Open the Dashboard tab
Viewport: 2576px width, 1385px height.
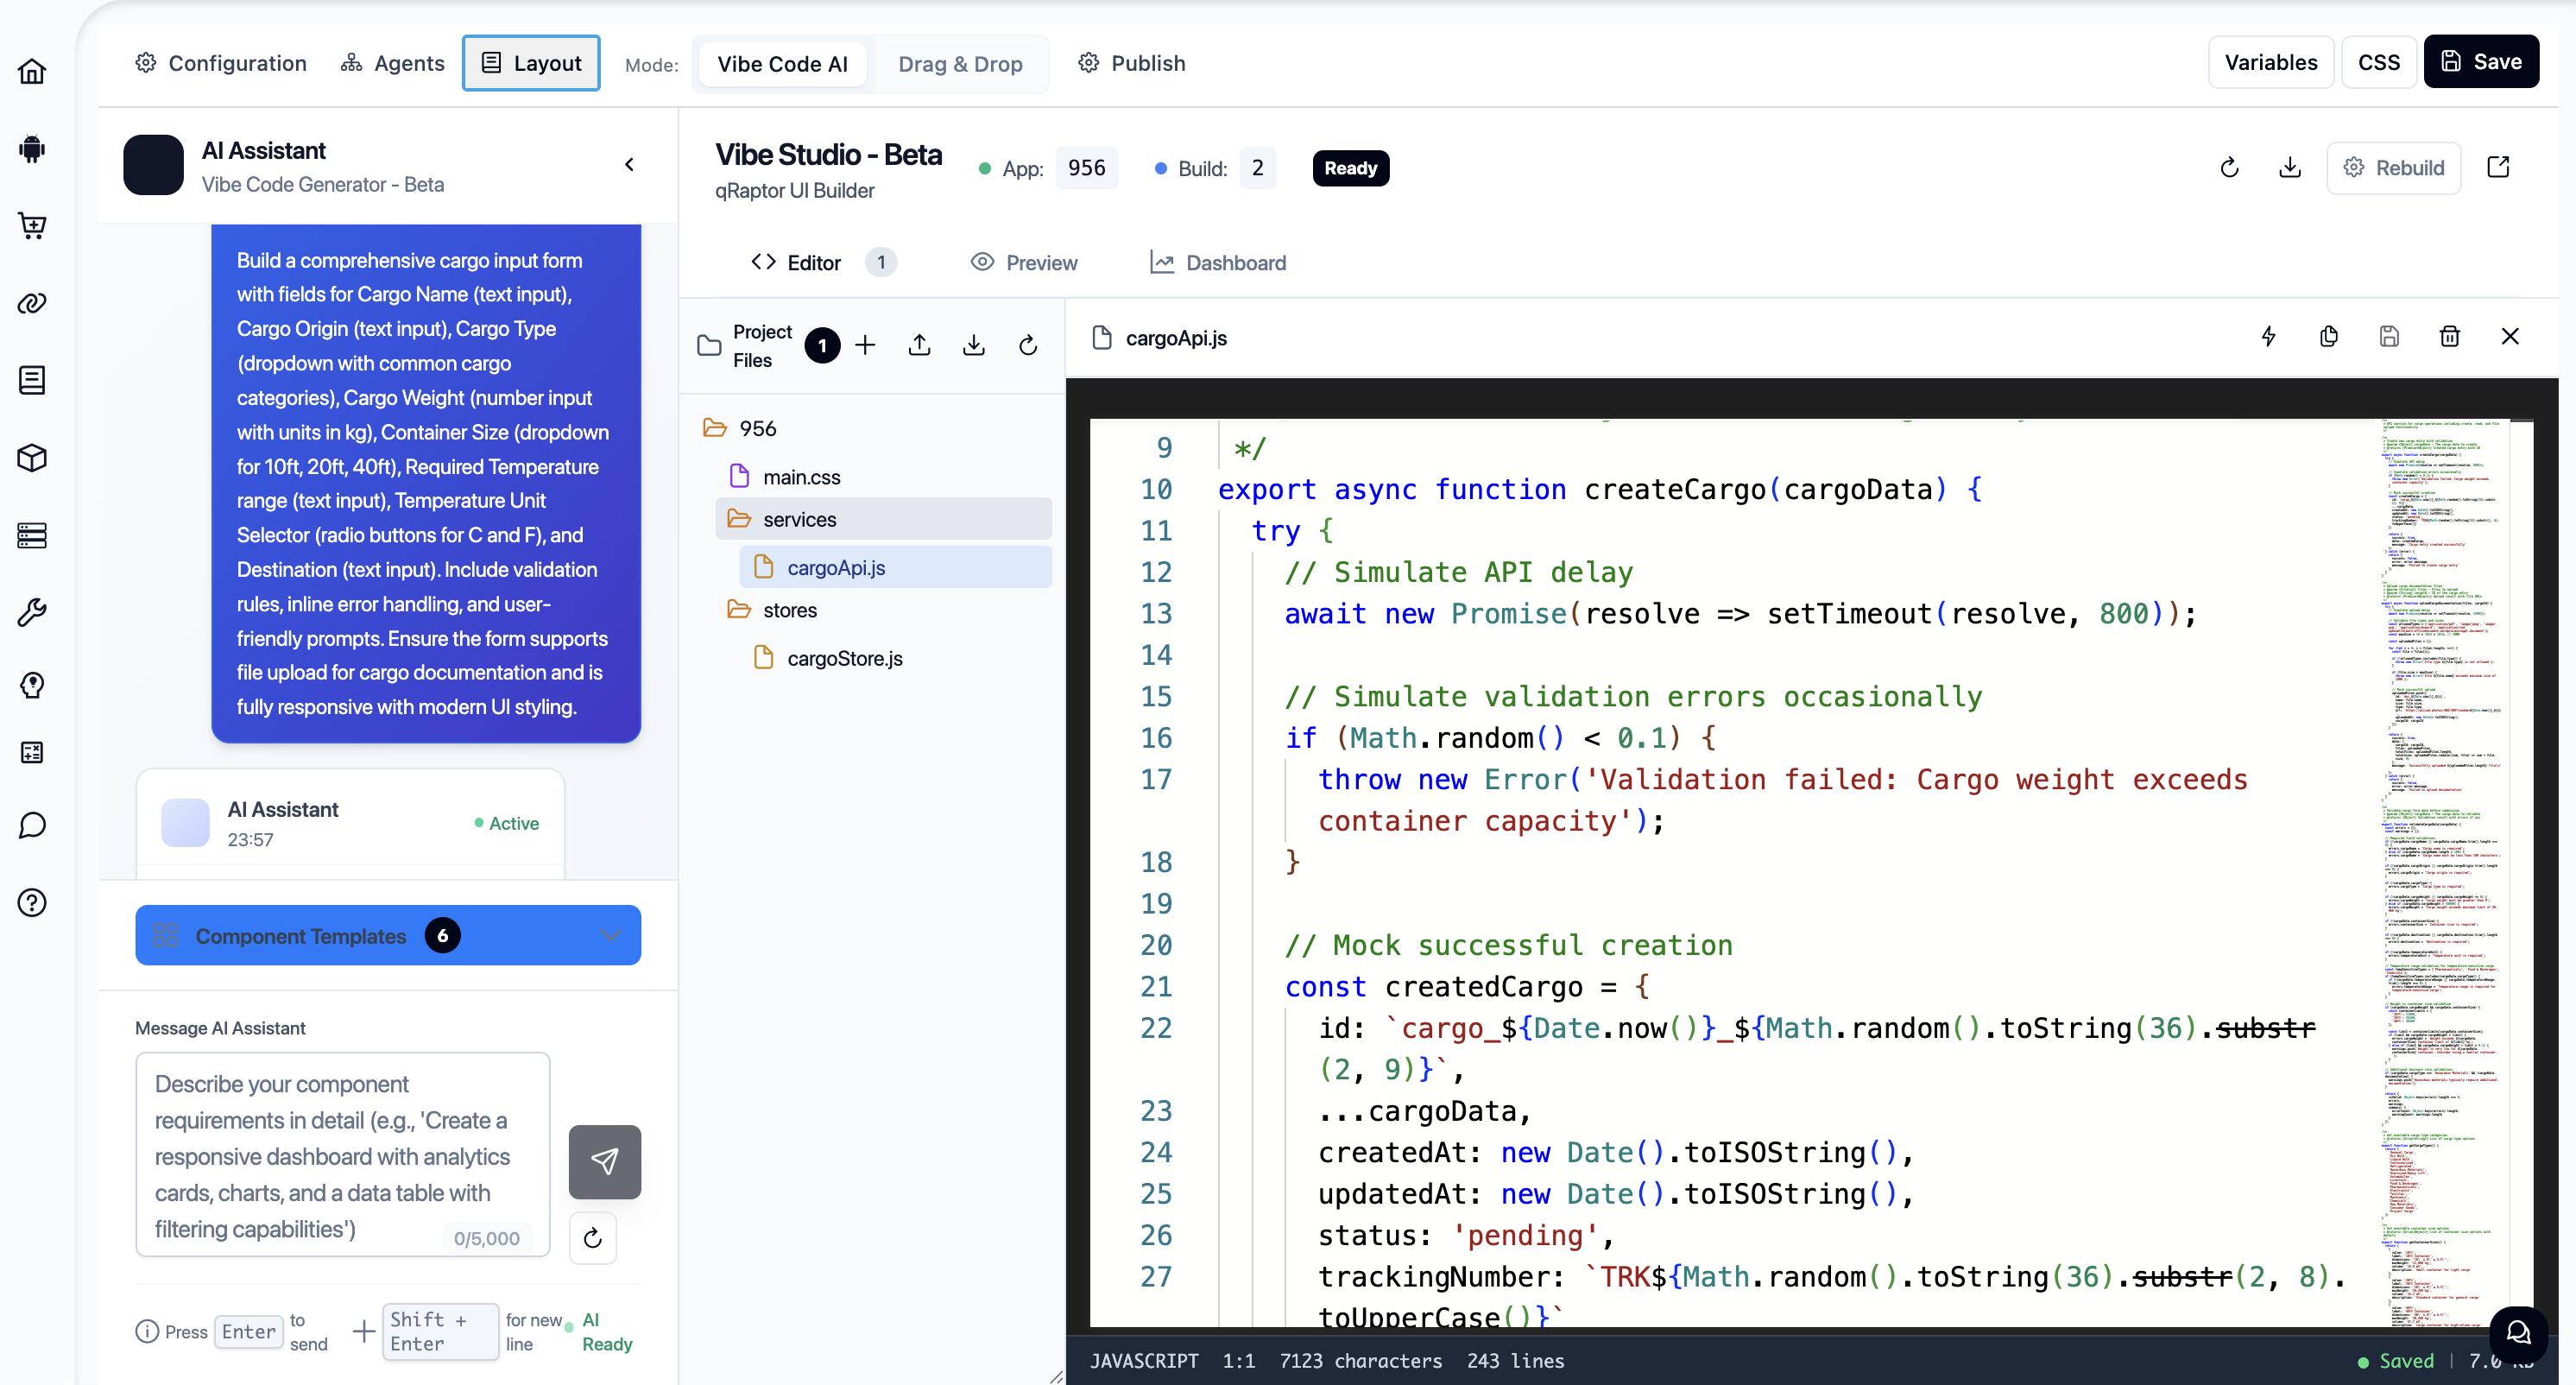coord(1217,263)
